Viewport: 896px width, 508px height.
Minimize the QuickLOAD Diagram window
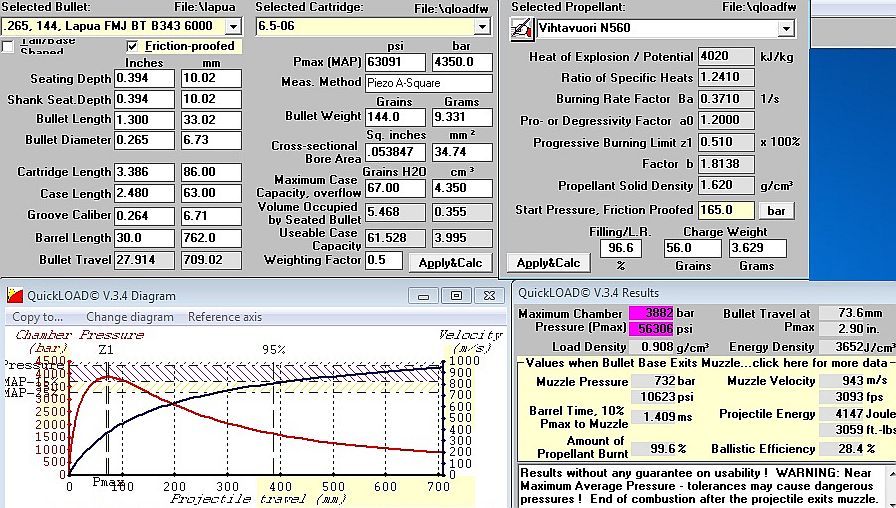coord(423,295)
